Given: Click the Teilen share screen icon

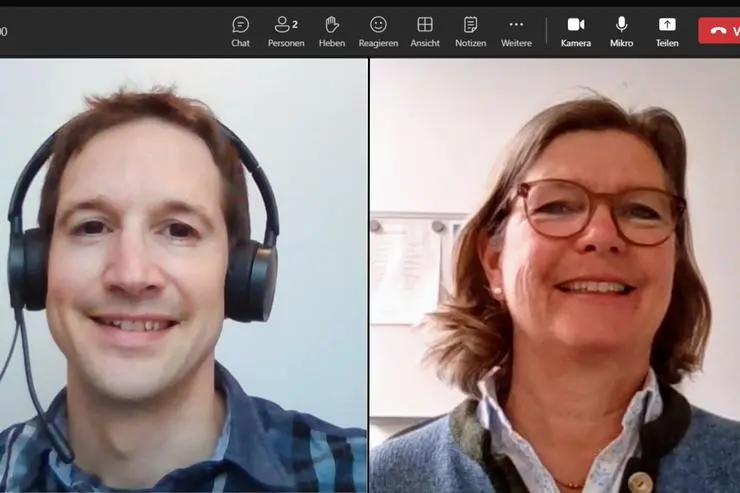Looking at the screenshot, I should (667, 24).
